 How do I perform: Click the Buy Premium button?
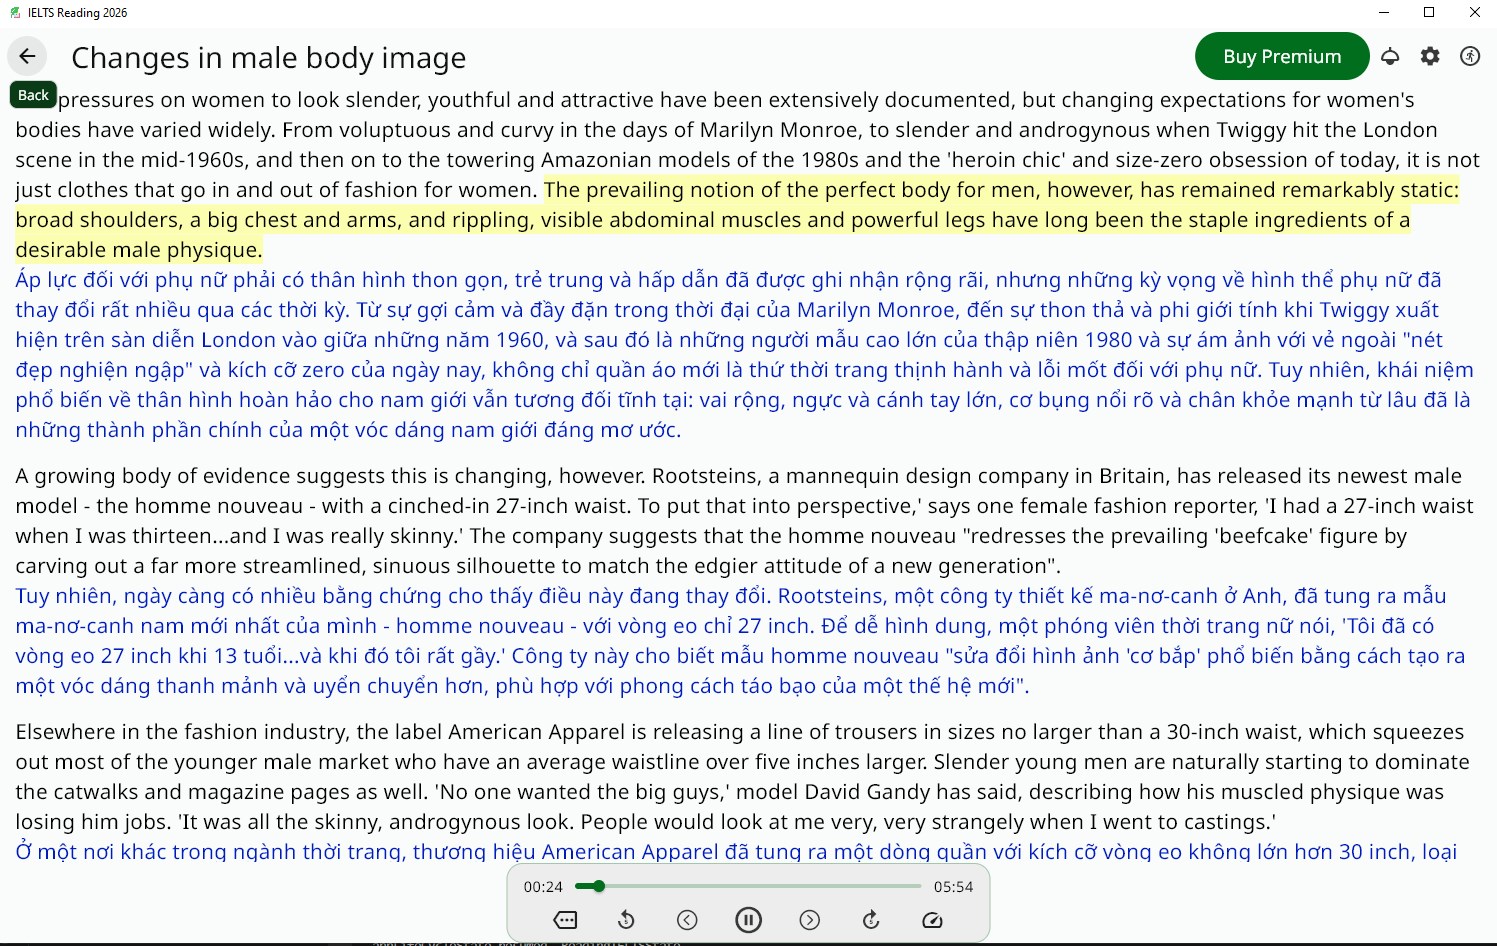[1282, 56]
